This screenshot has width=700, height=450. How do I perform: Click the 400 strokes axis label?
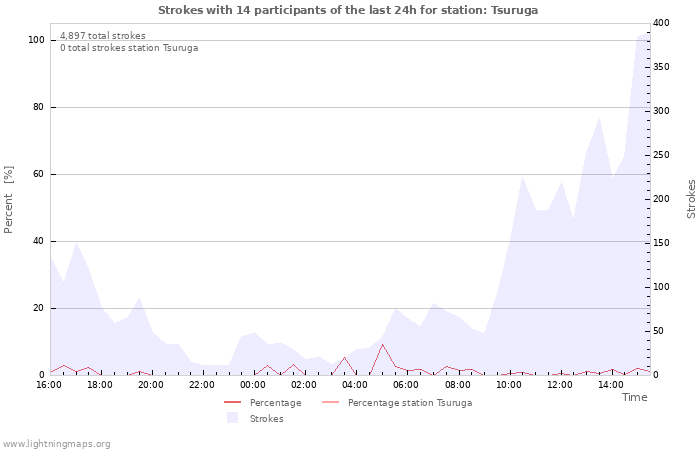pyautogui.click(x=662, y=23)
